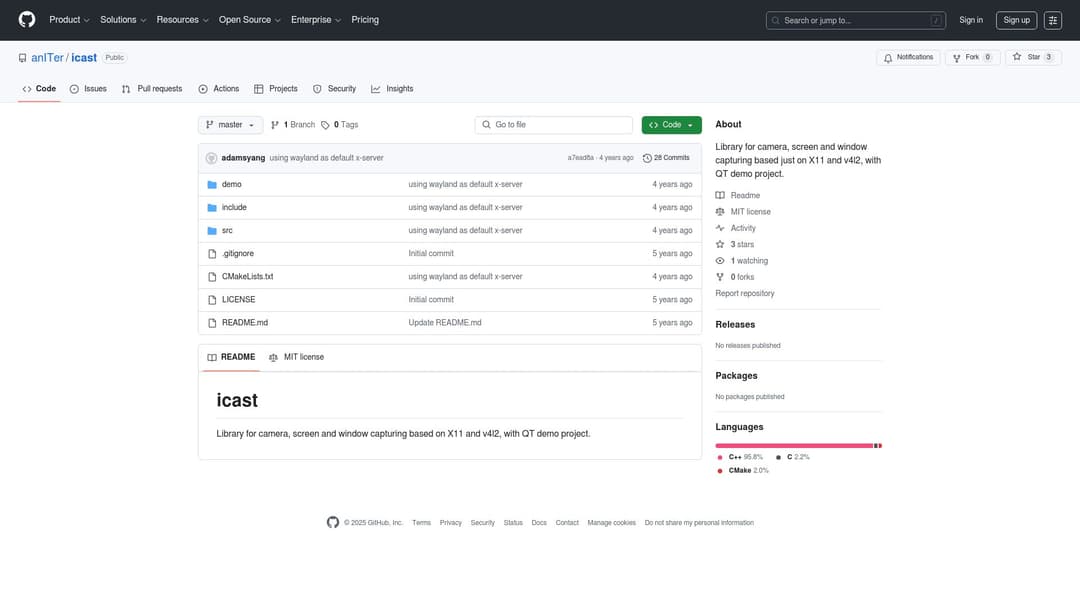Click the src folder icon

click(x=212, y=231)
